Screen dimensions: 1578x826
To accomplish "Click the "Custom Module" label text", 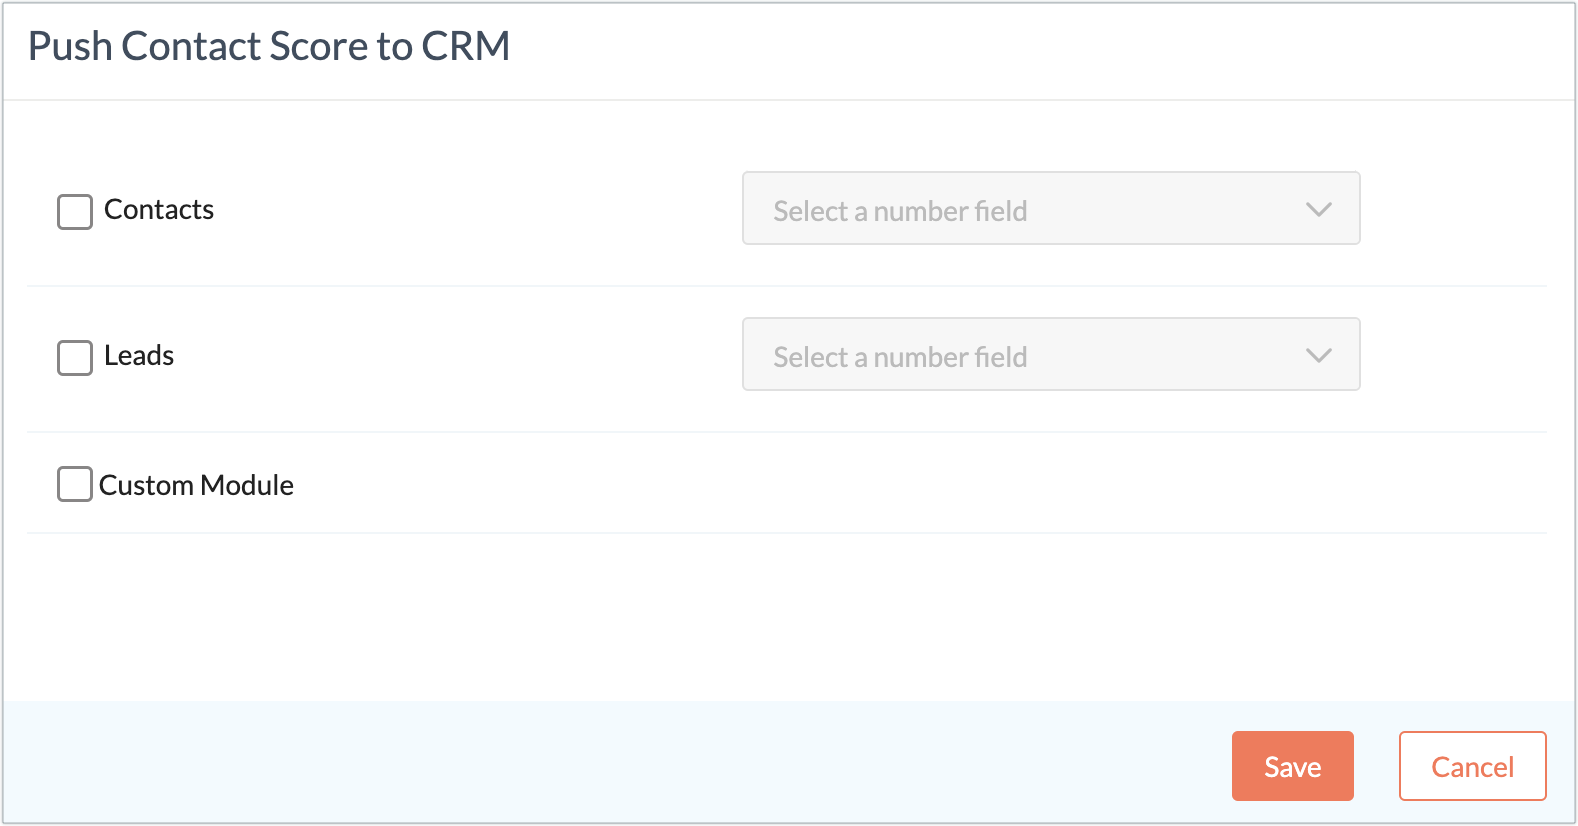I will tap(196, 486).
